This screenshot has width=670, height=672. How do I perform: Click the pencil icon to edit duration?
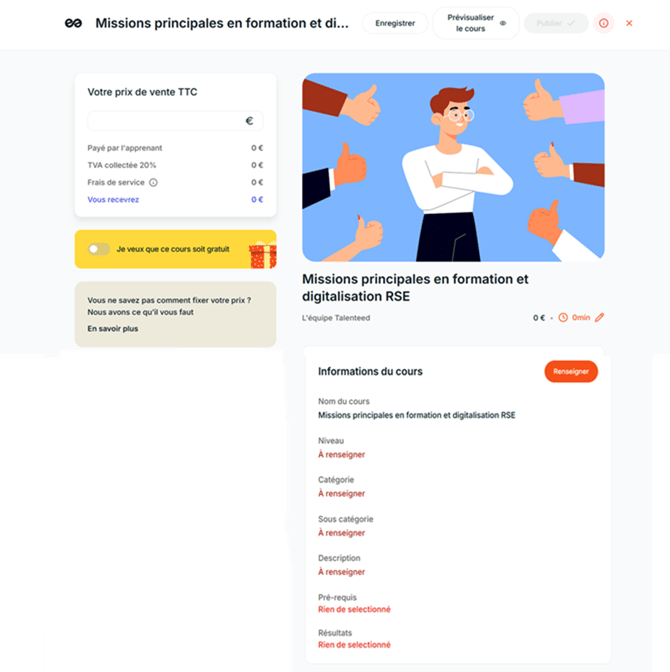click(x=599, y=318)
